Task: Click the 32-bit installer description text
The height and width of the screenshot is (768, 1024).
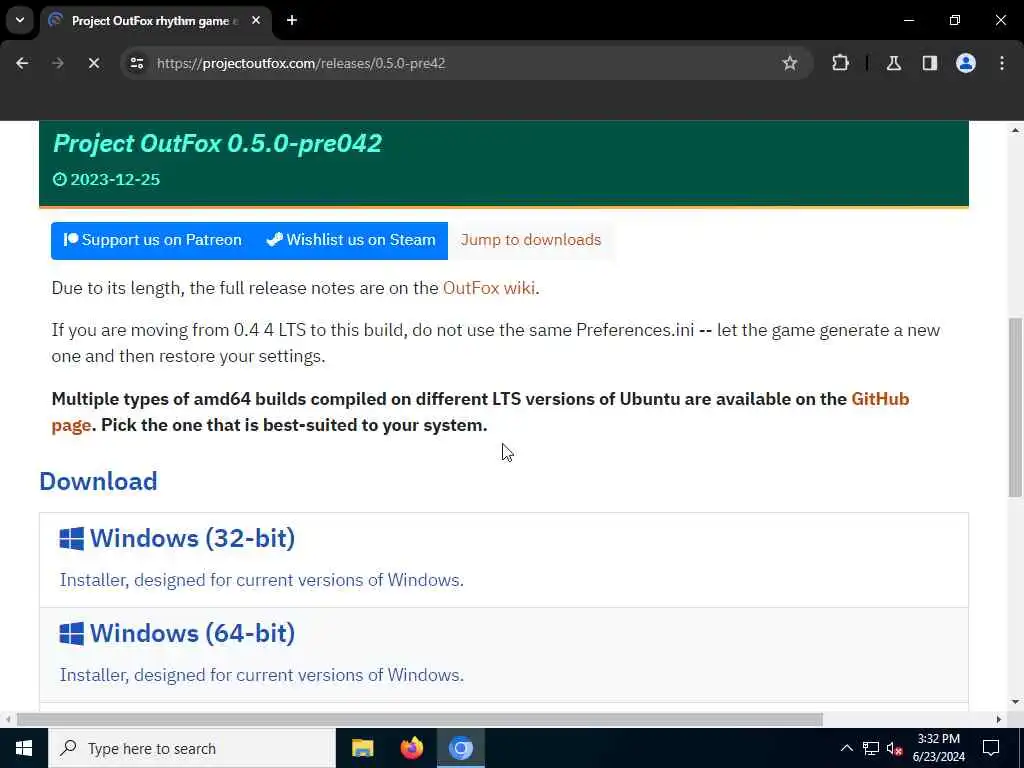Action: click(x=262, y=580)
